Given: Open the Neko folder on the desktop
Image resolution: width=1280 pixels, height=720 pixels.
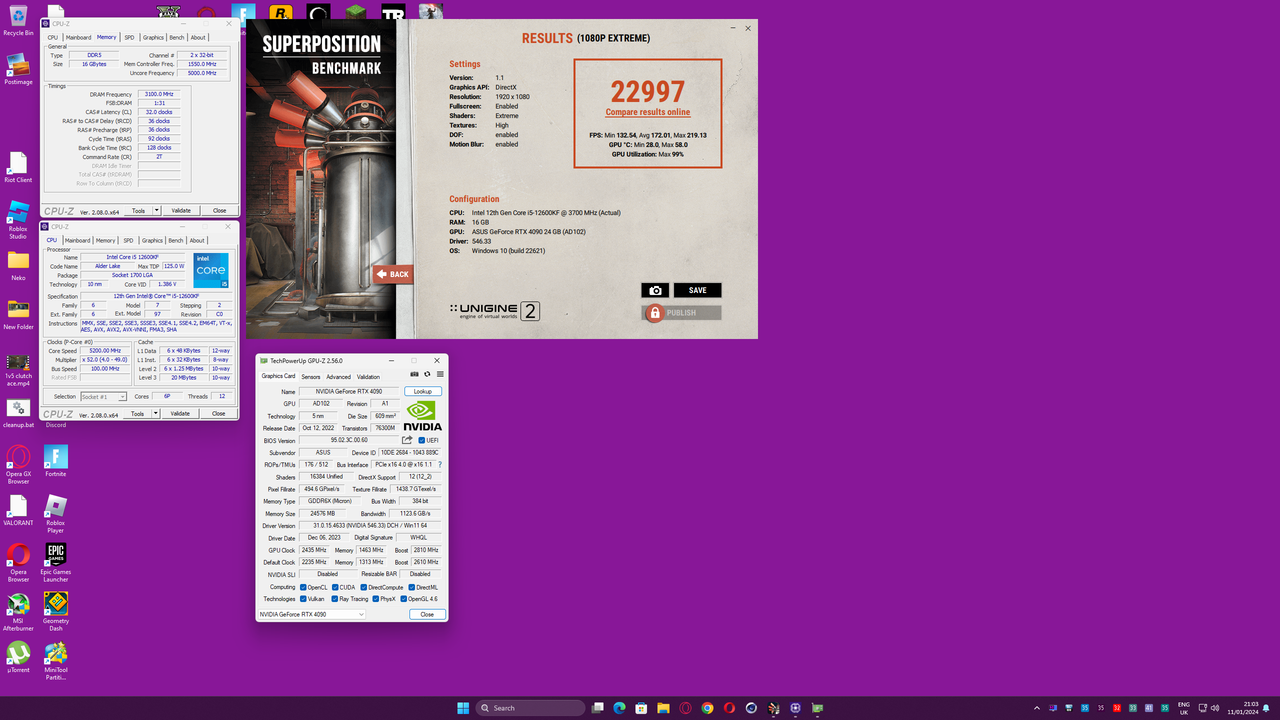Looking at the screenshot, I should pyautogui.click(x=18, y=265).
